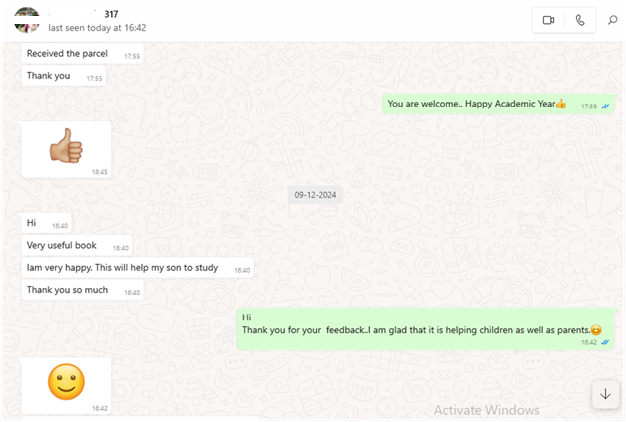Start a voice call
626x422 pixels.
[x=580, y=20]
